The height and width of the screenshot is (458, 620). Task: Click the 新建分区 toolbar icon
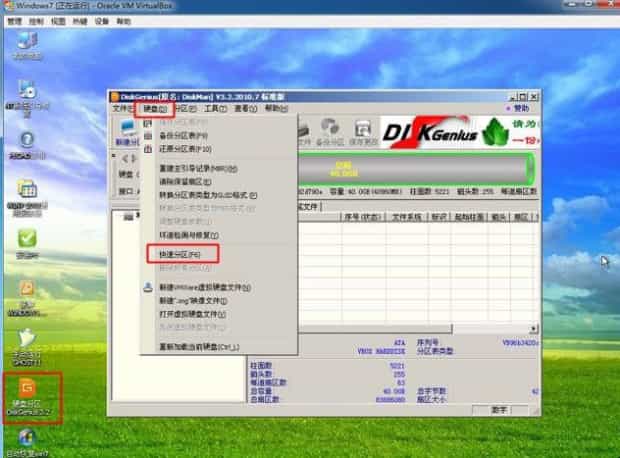click(x=127, y=132)
